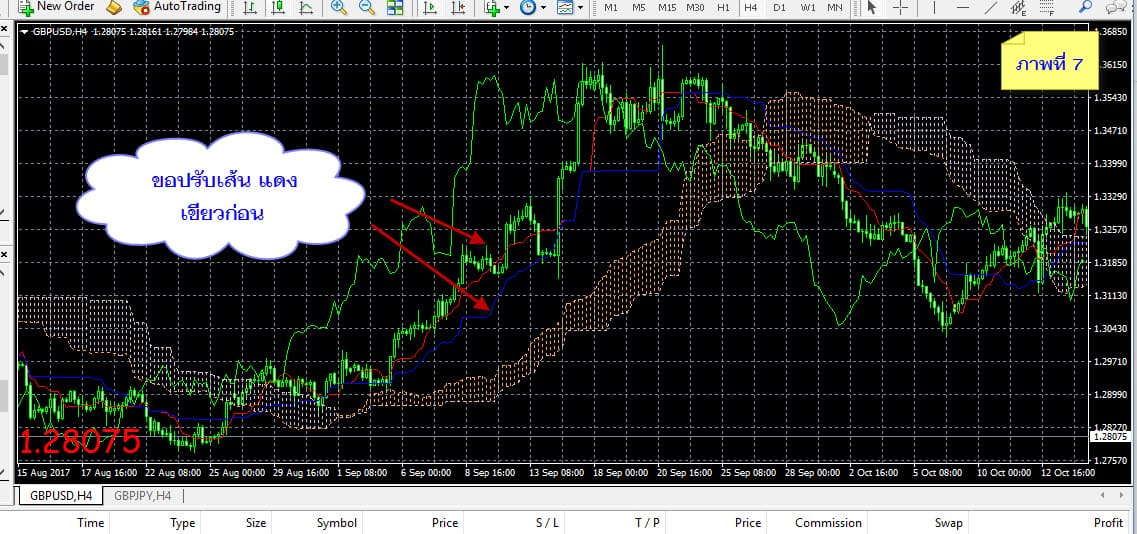
Task: Select the MN timeframe
Action: tap(835, 7)
